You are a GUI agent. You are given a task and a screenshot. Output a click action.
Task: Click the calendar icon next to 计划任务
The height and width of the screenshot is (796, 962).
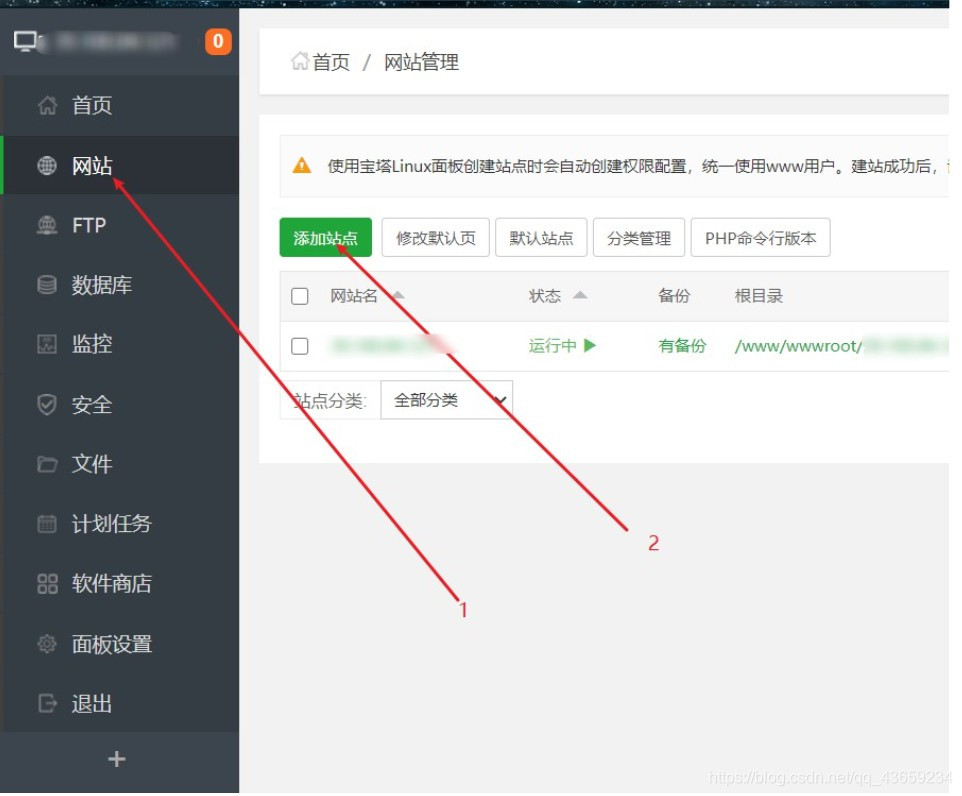[x=47, y=524]
